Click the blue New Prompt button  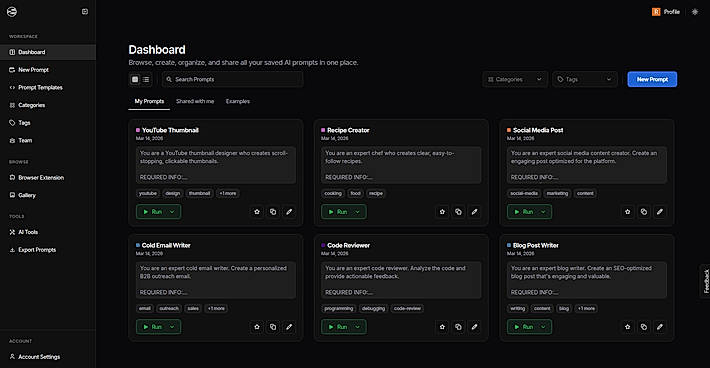652,79
